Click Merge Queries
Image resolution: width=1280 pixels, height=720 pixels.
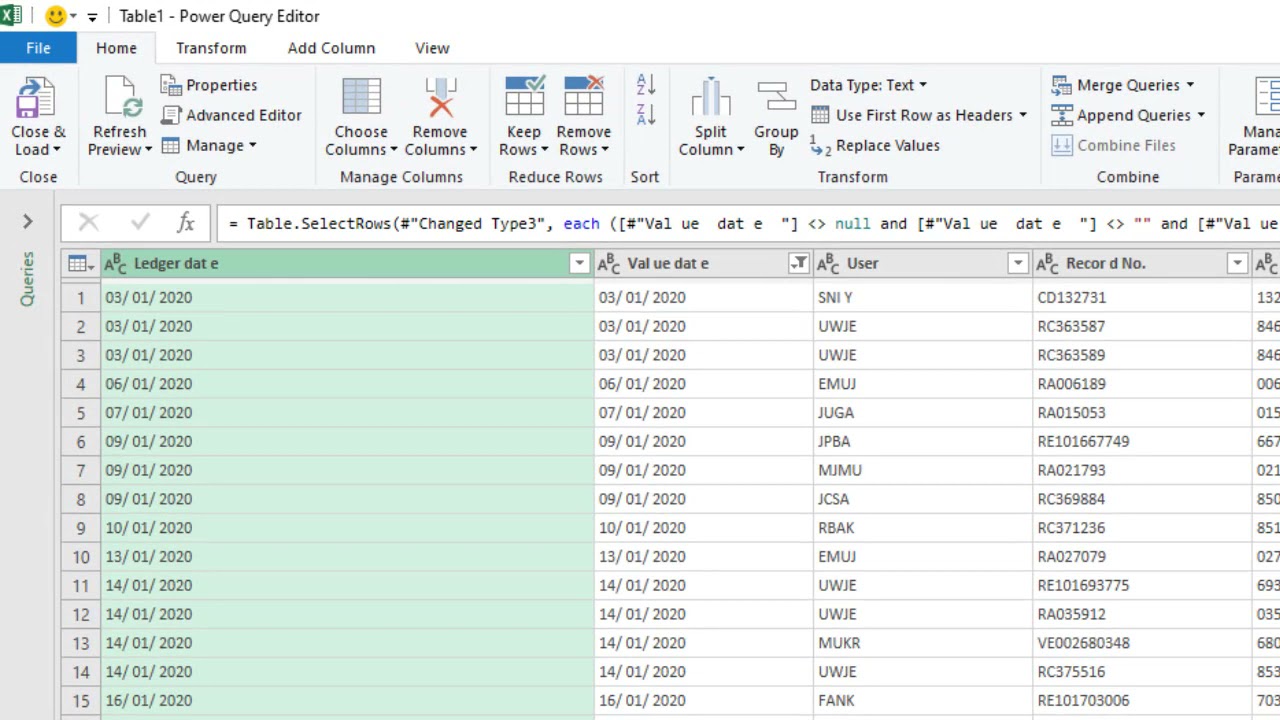coord(1128,85)
